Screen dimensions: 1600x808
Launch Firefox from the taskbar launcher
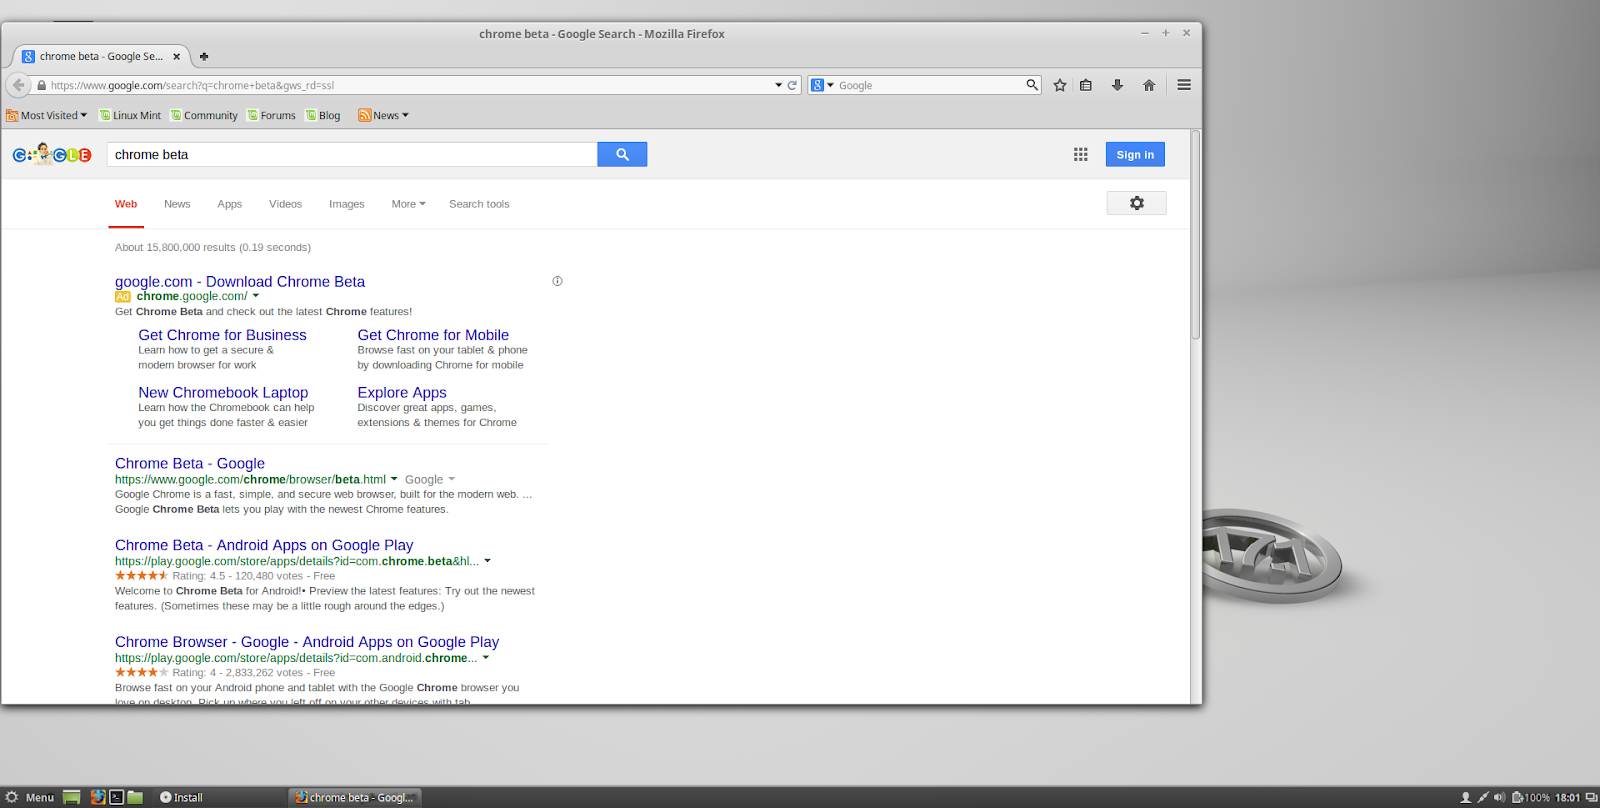pyautogui.click(x=98, y=797)
